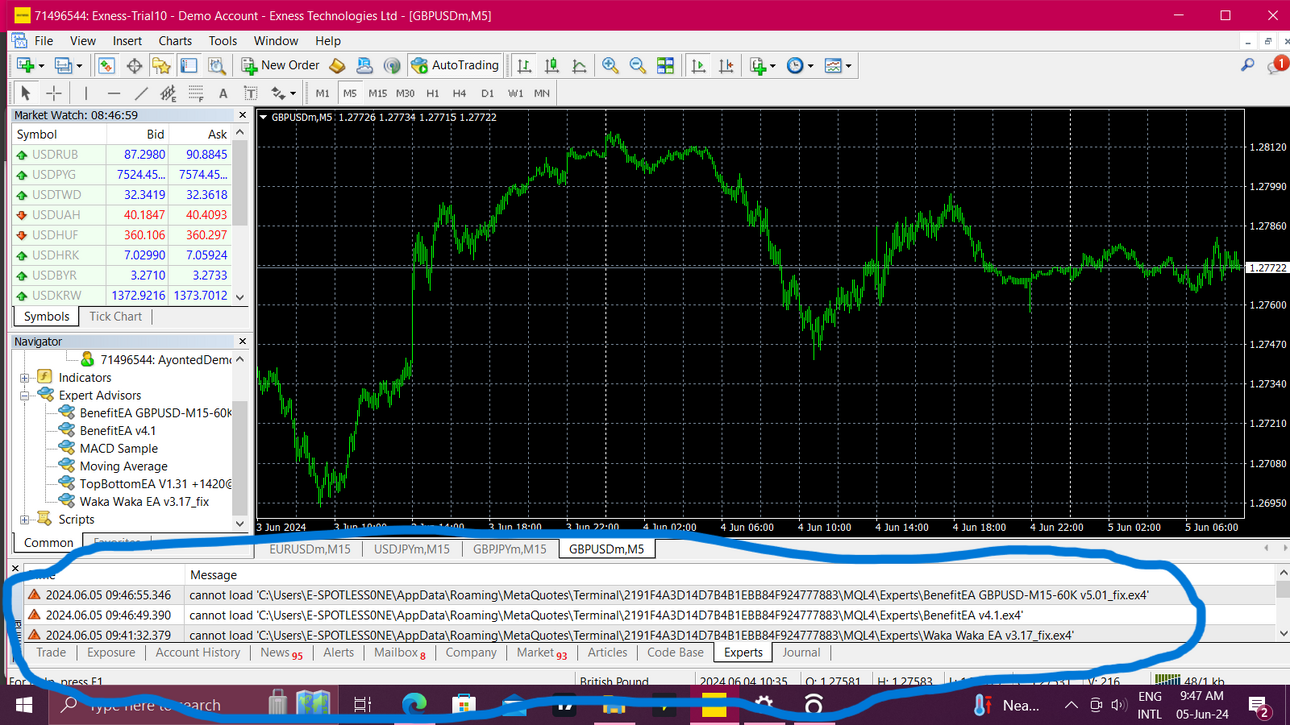The image size is (1290, 725).
Task: Open the Templates dropdown
Action: point(838,65)
